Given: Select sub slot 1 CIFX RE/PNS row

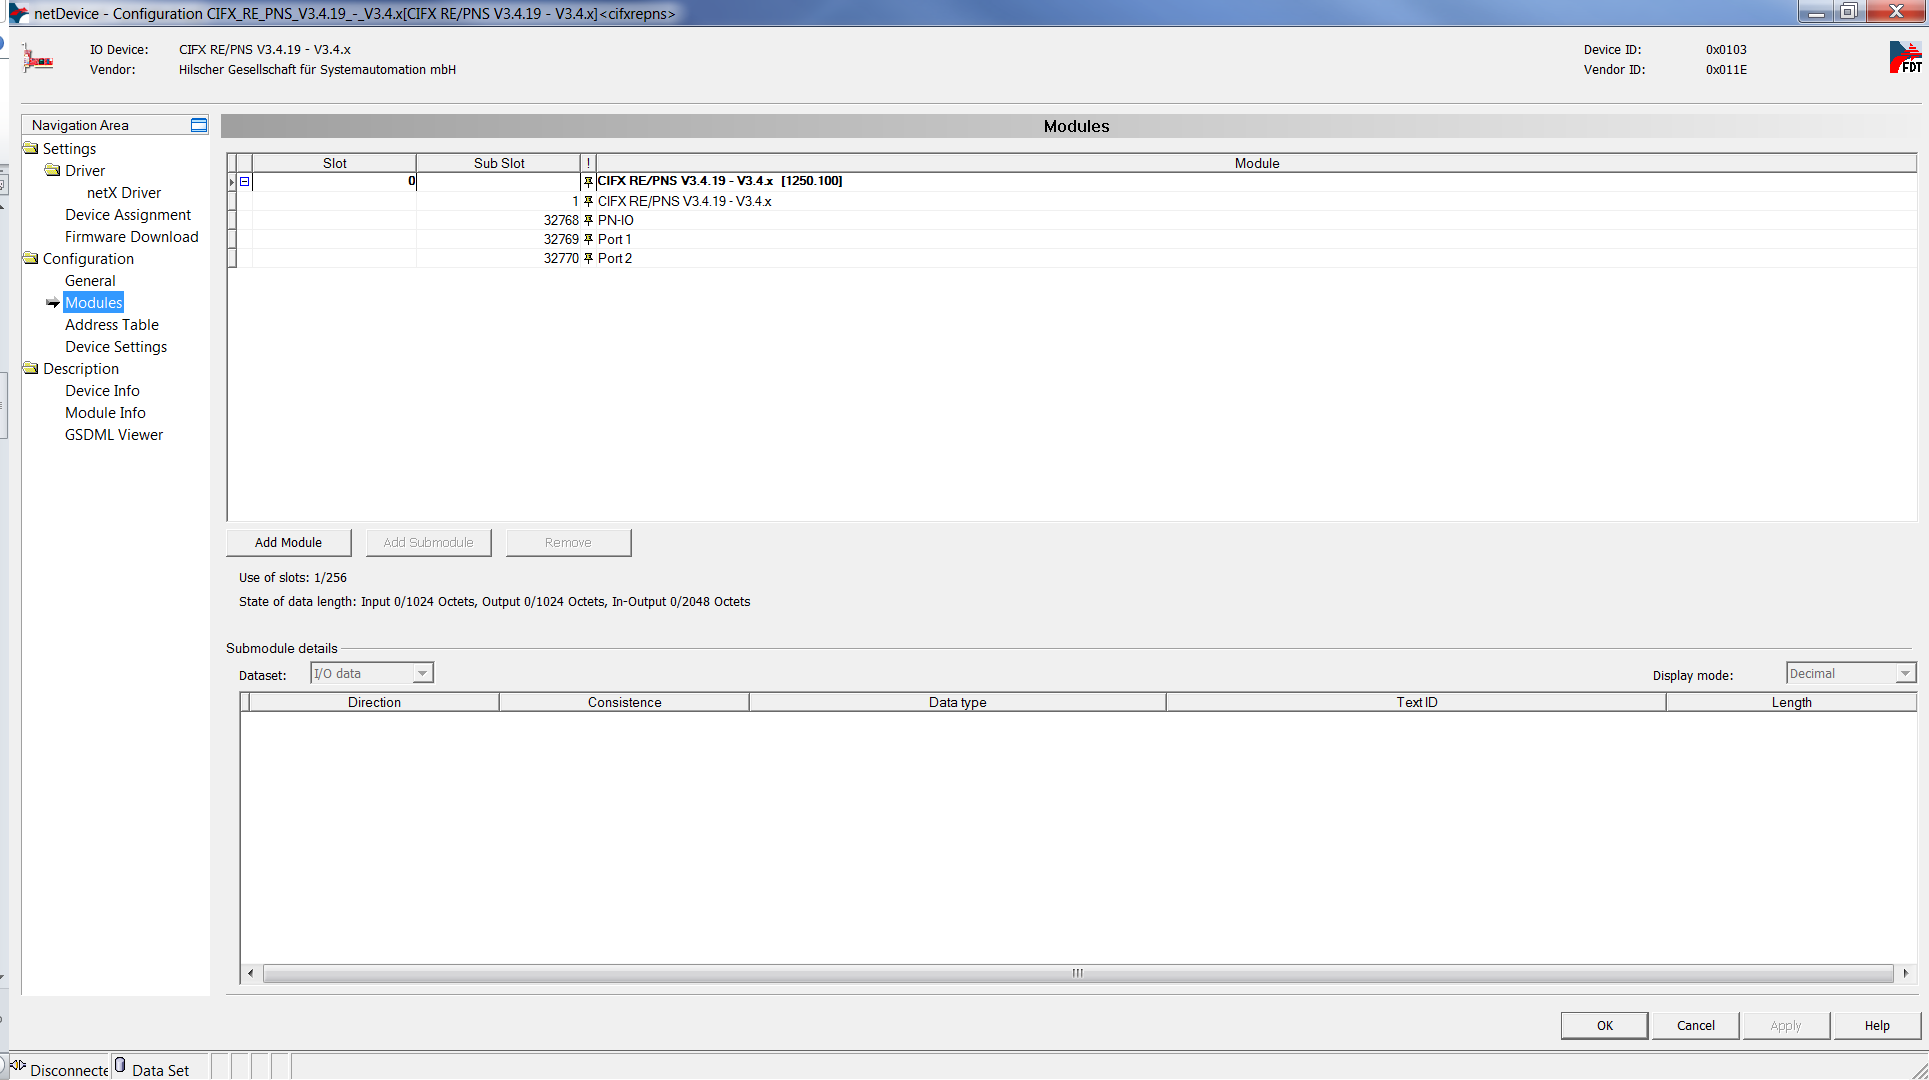Looking at the screenshot, I should 1072,201.
